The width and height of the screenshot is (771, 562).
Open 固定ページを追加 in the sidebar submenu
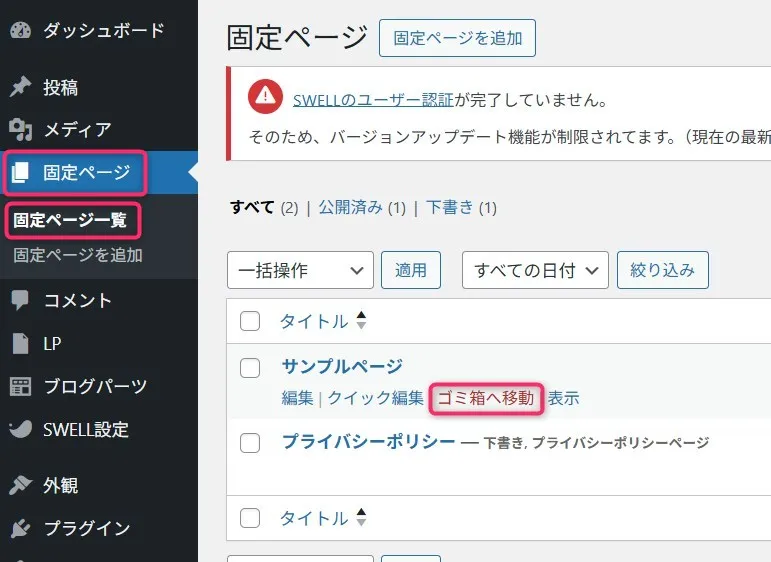[x=78, y=255]
